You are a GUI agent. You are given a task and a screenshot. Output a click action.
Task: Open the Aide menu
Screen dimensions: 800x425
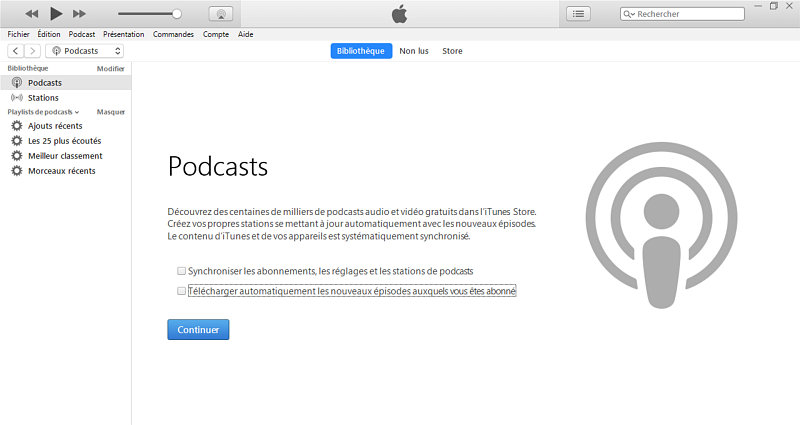[245, 34]
